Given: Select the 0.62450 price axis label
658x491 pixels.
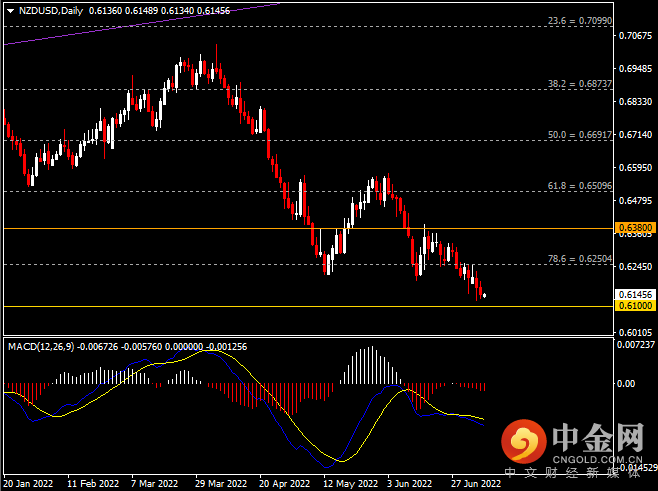Looking at the screenshot, I should (636, 266).
